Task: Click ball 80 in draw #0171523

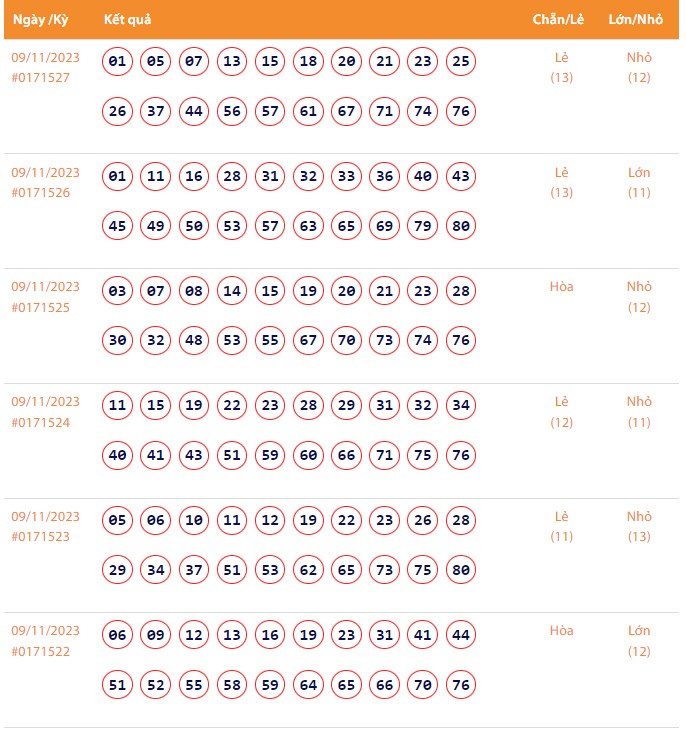Action: coord(461,570)
